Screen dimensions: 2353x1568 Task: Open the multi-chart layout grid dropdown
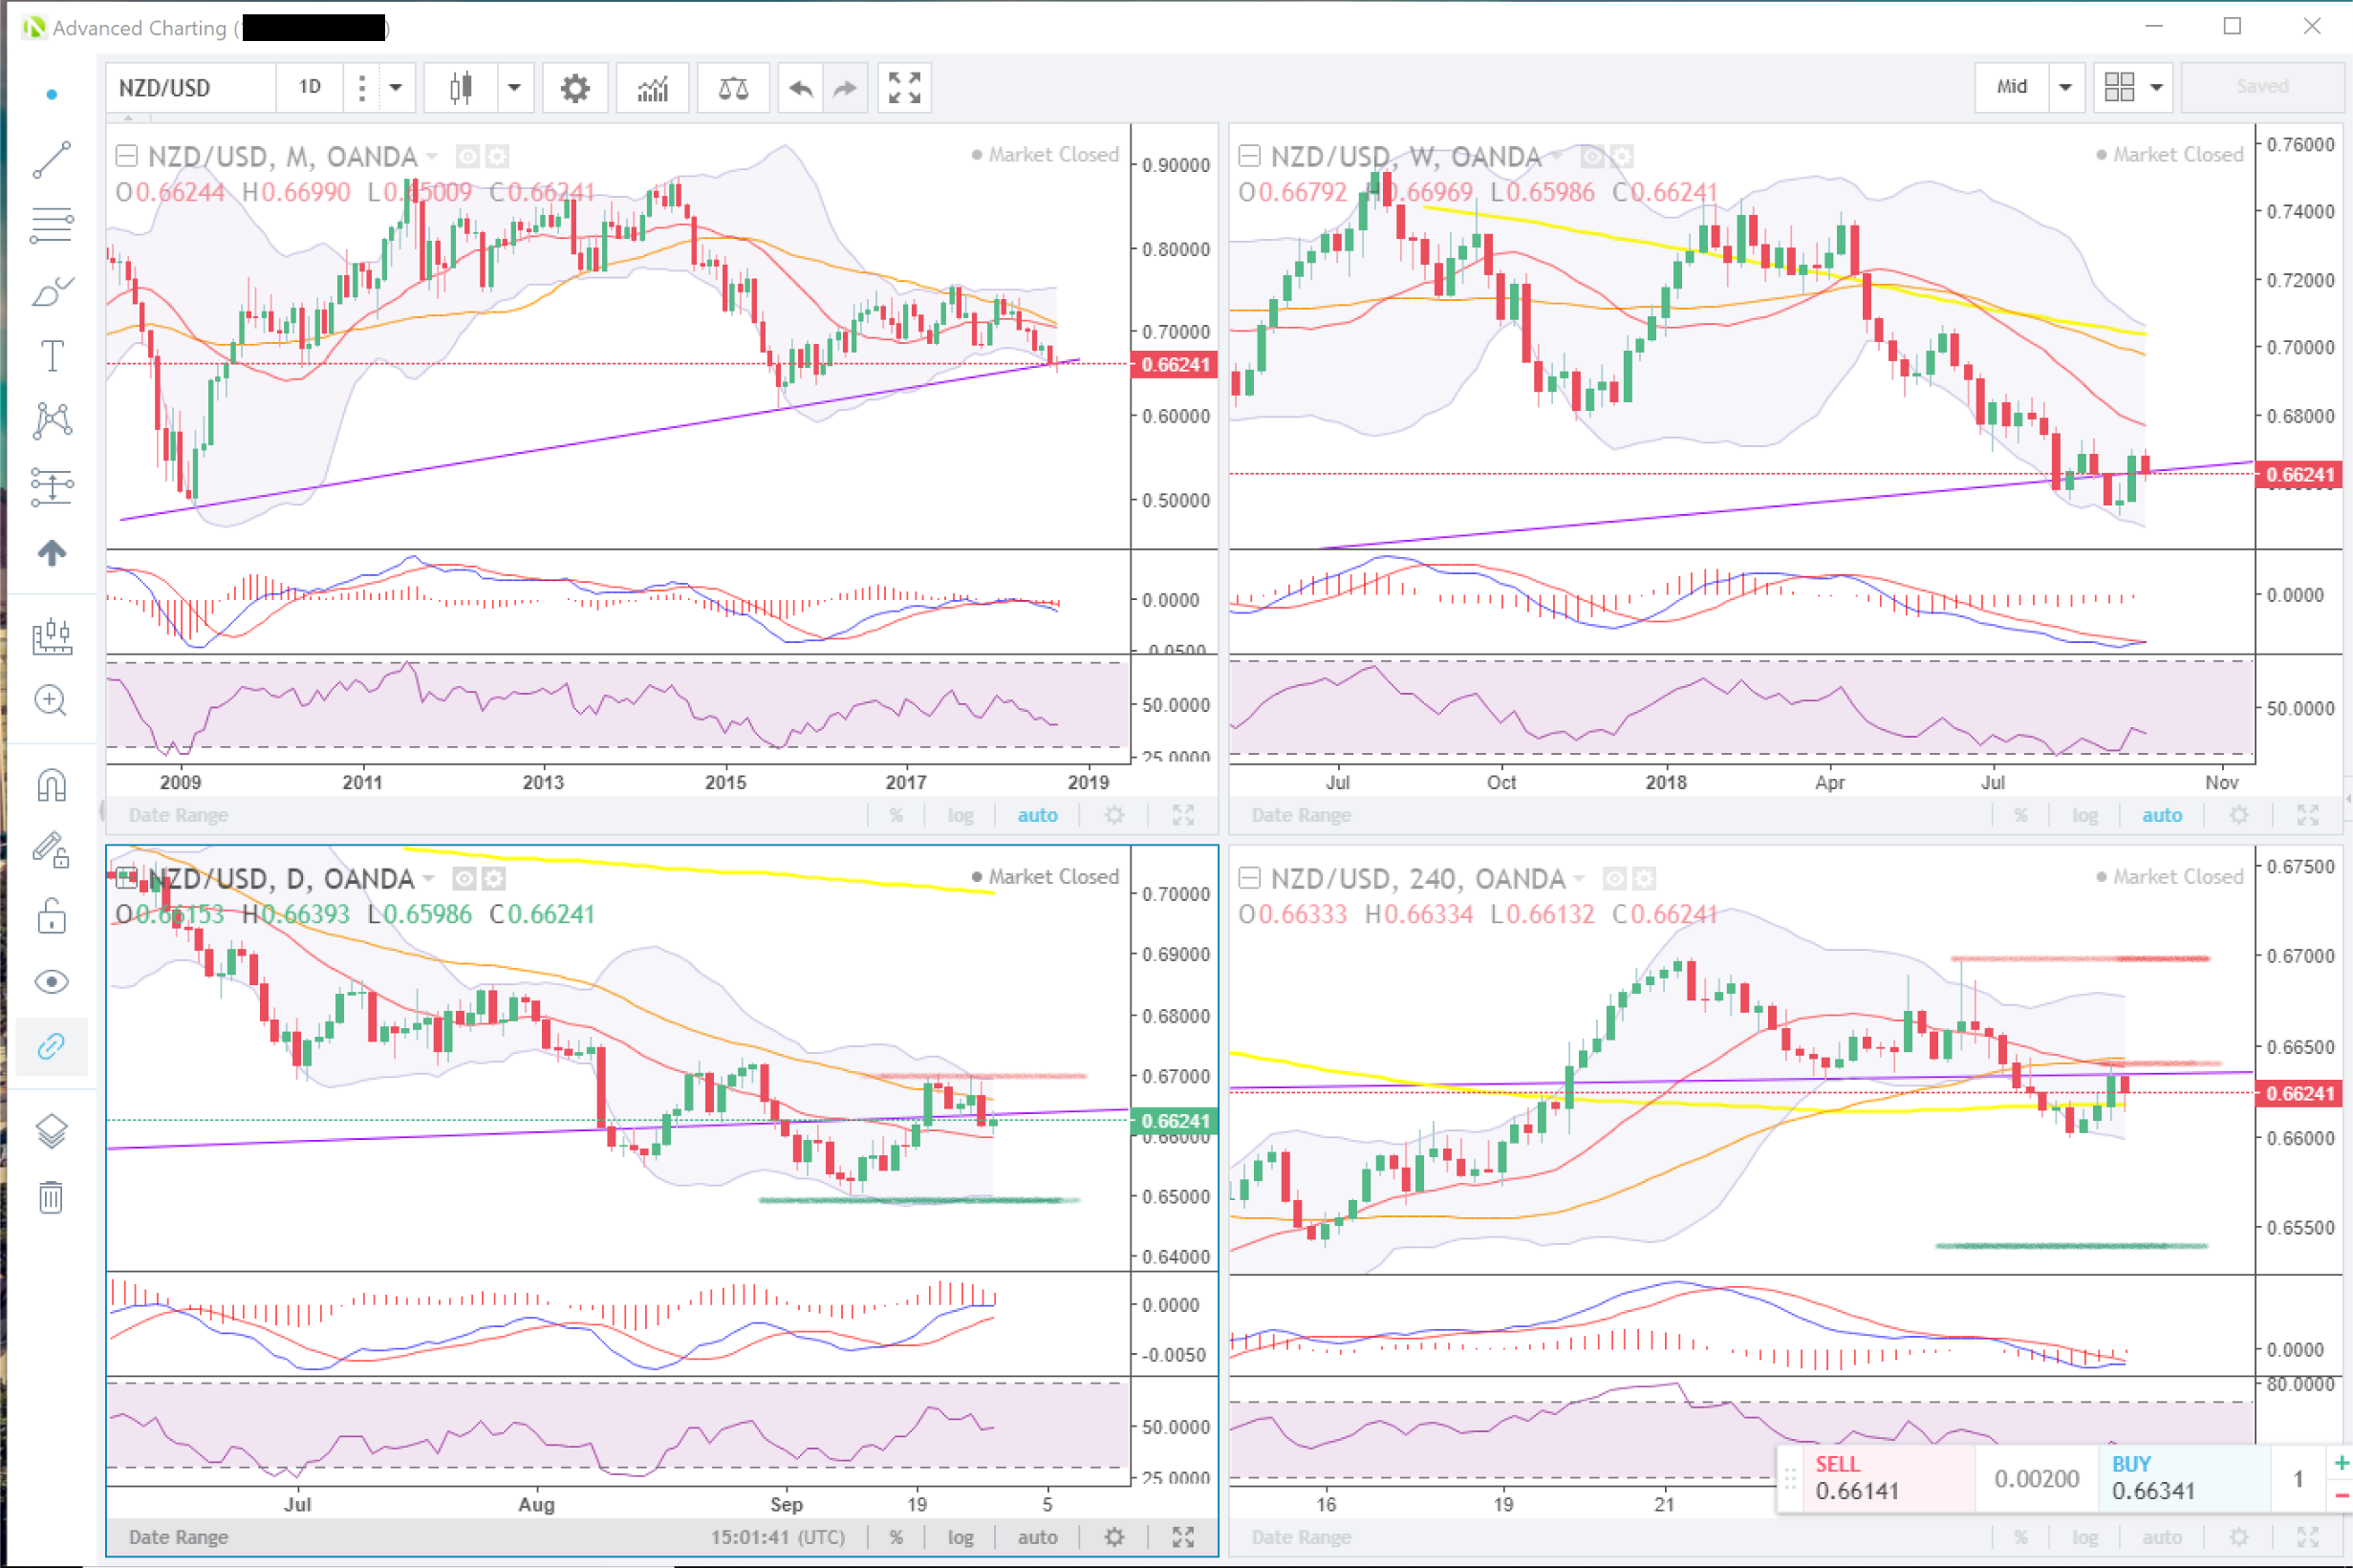(x=2156, y=87)
